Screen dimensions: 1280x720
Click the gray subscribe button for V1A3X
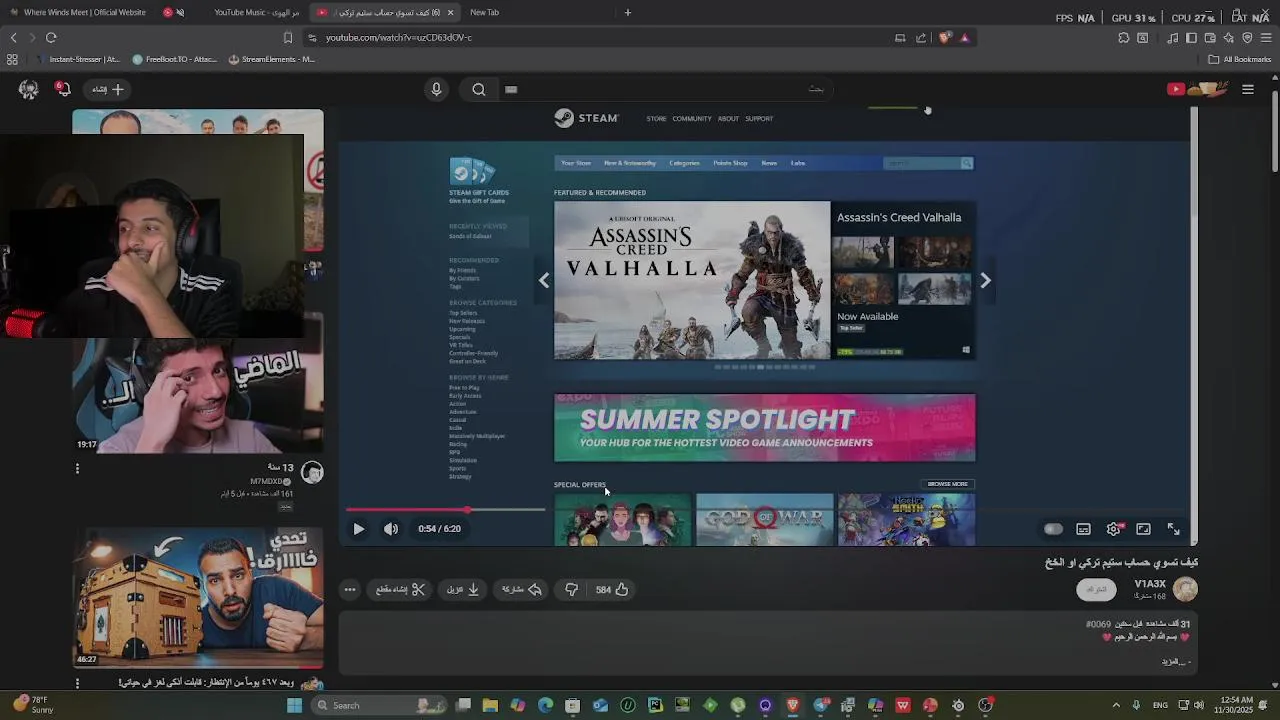point(1096,590)
